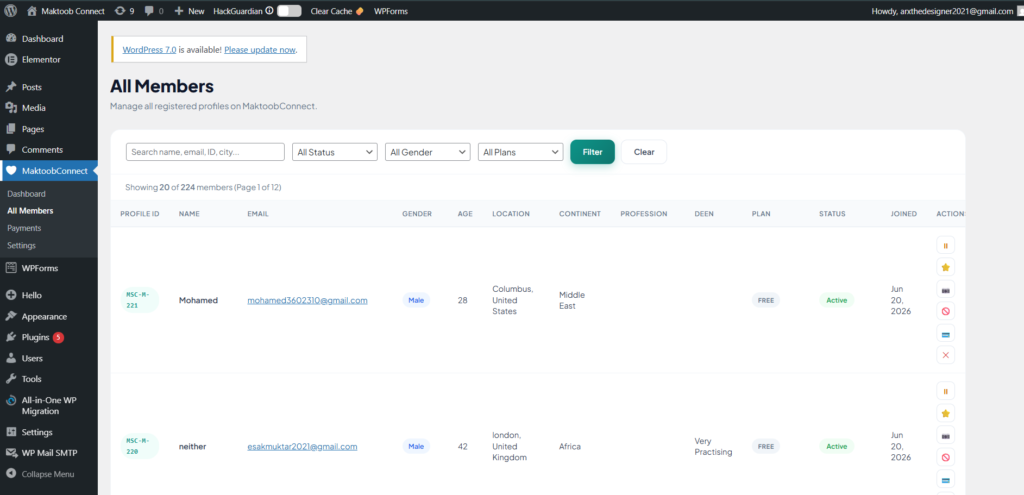Open the updates counter showing 9
Screen dimensions: 1024x495
pyautogui.click(x=124, y=11)
